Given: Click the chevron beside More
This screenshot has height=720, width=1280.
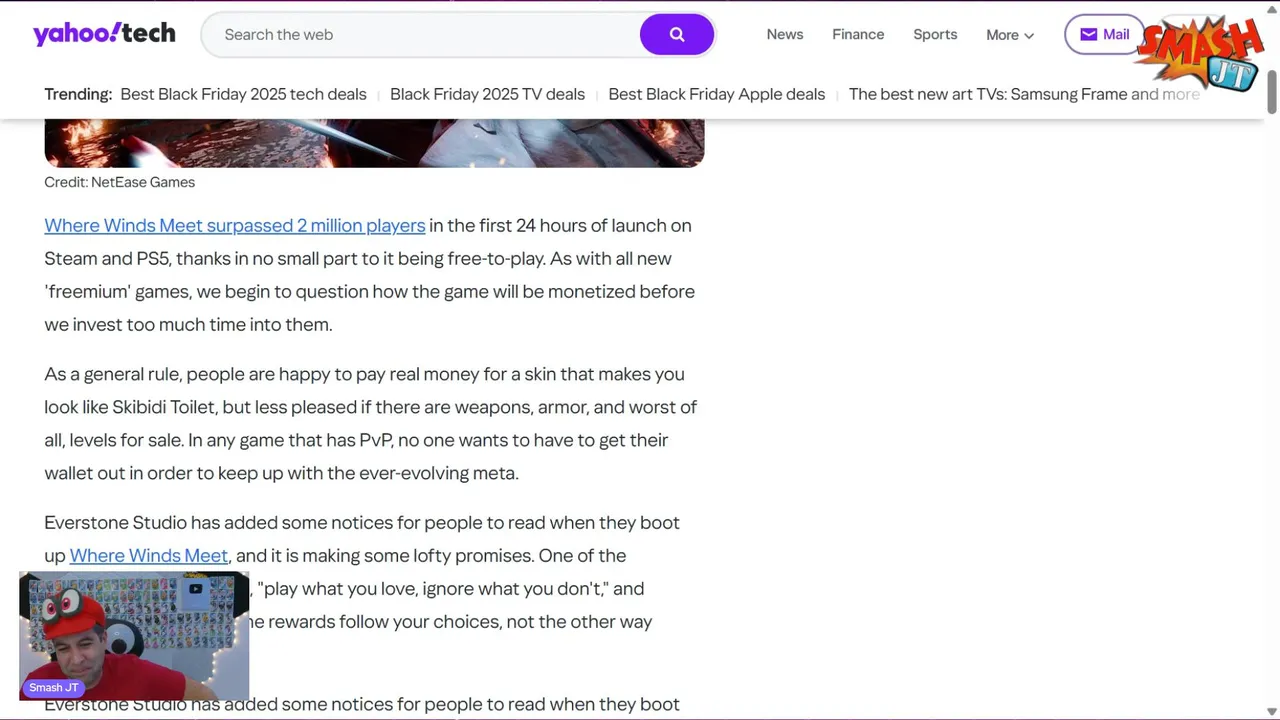Looking at the screenshot, I should pyautogui.click(x=1028, y=35).
